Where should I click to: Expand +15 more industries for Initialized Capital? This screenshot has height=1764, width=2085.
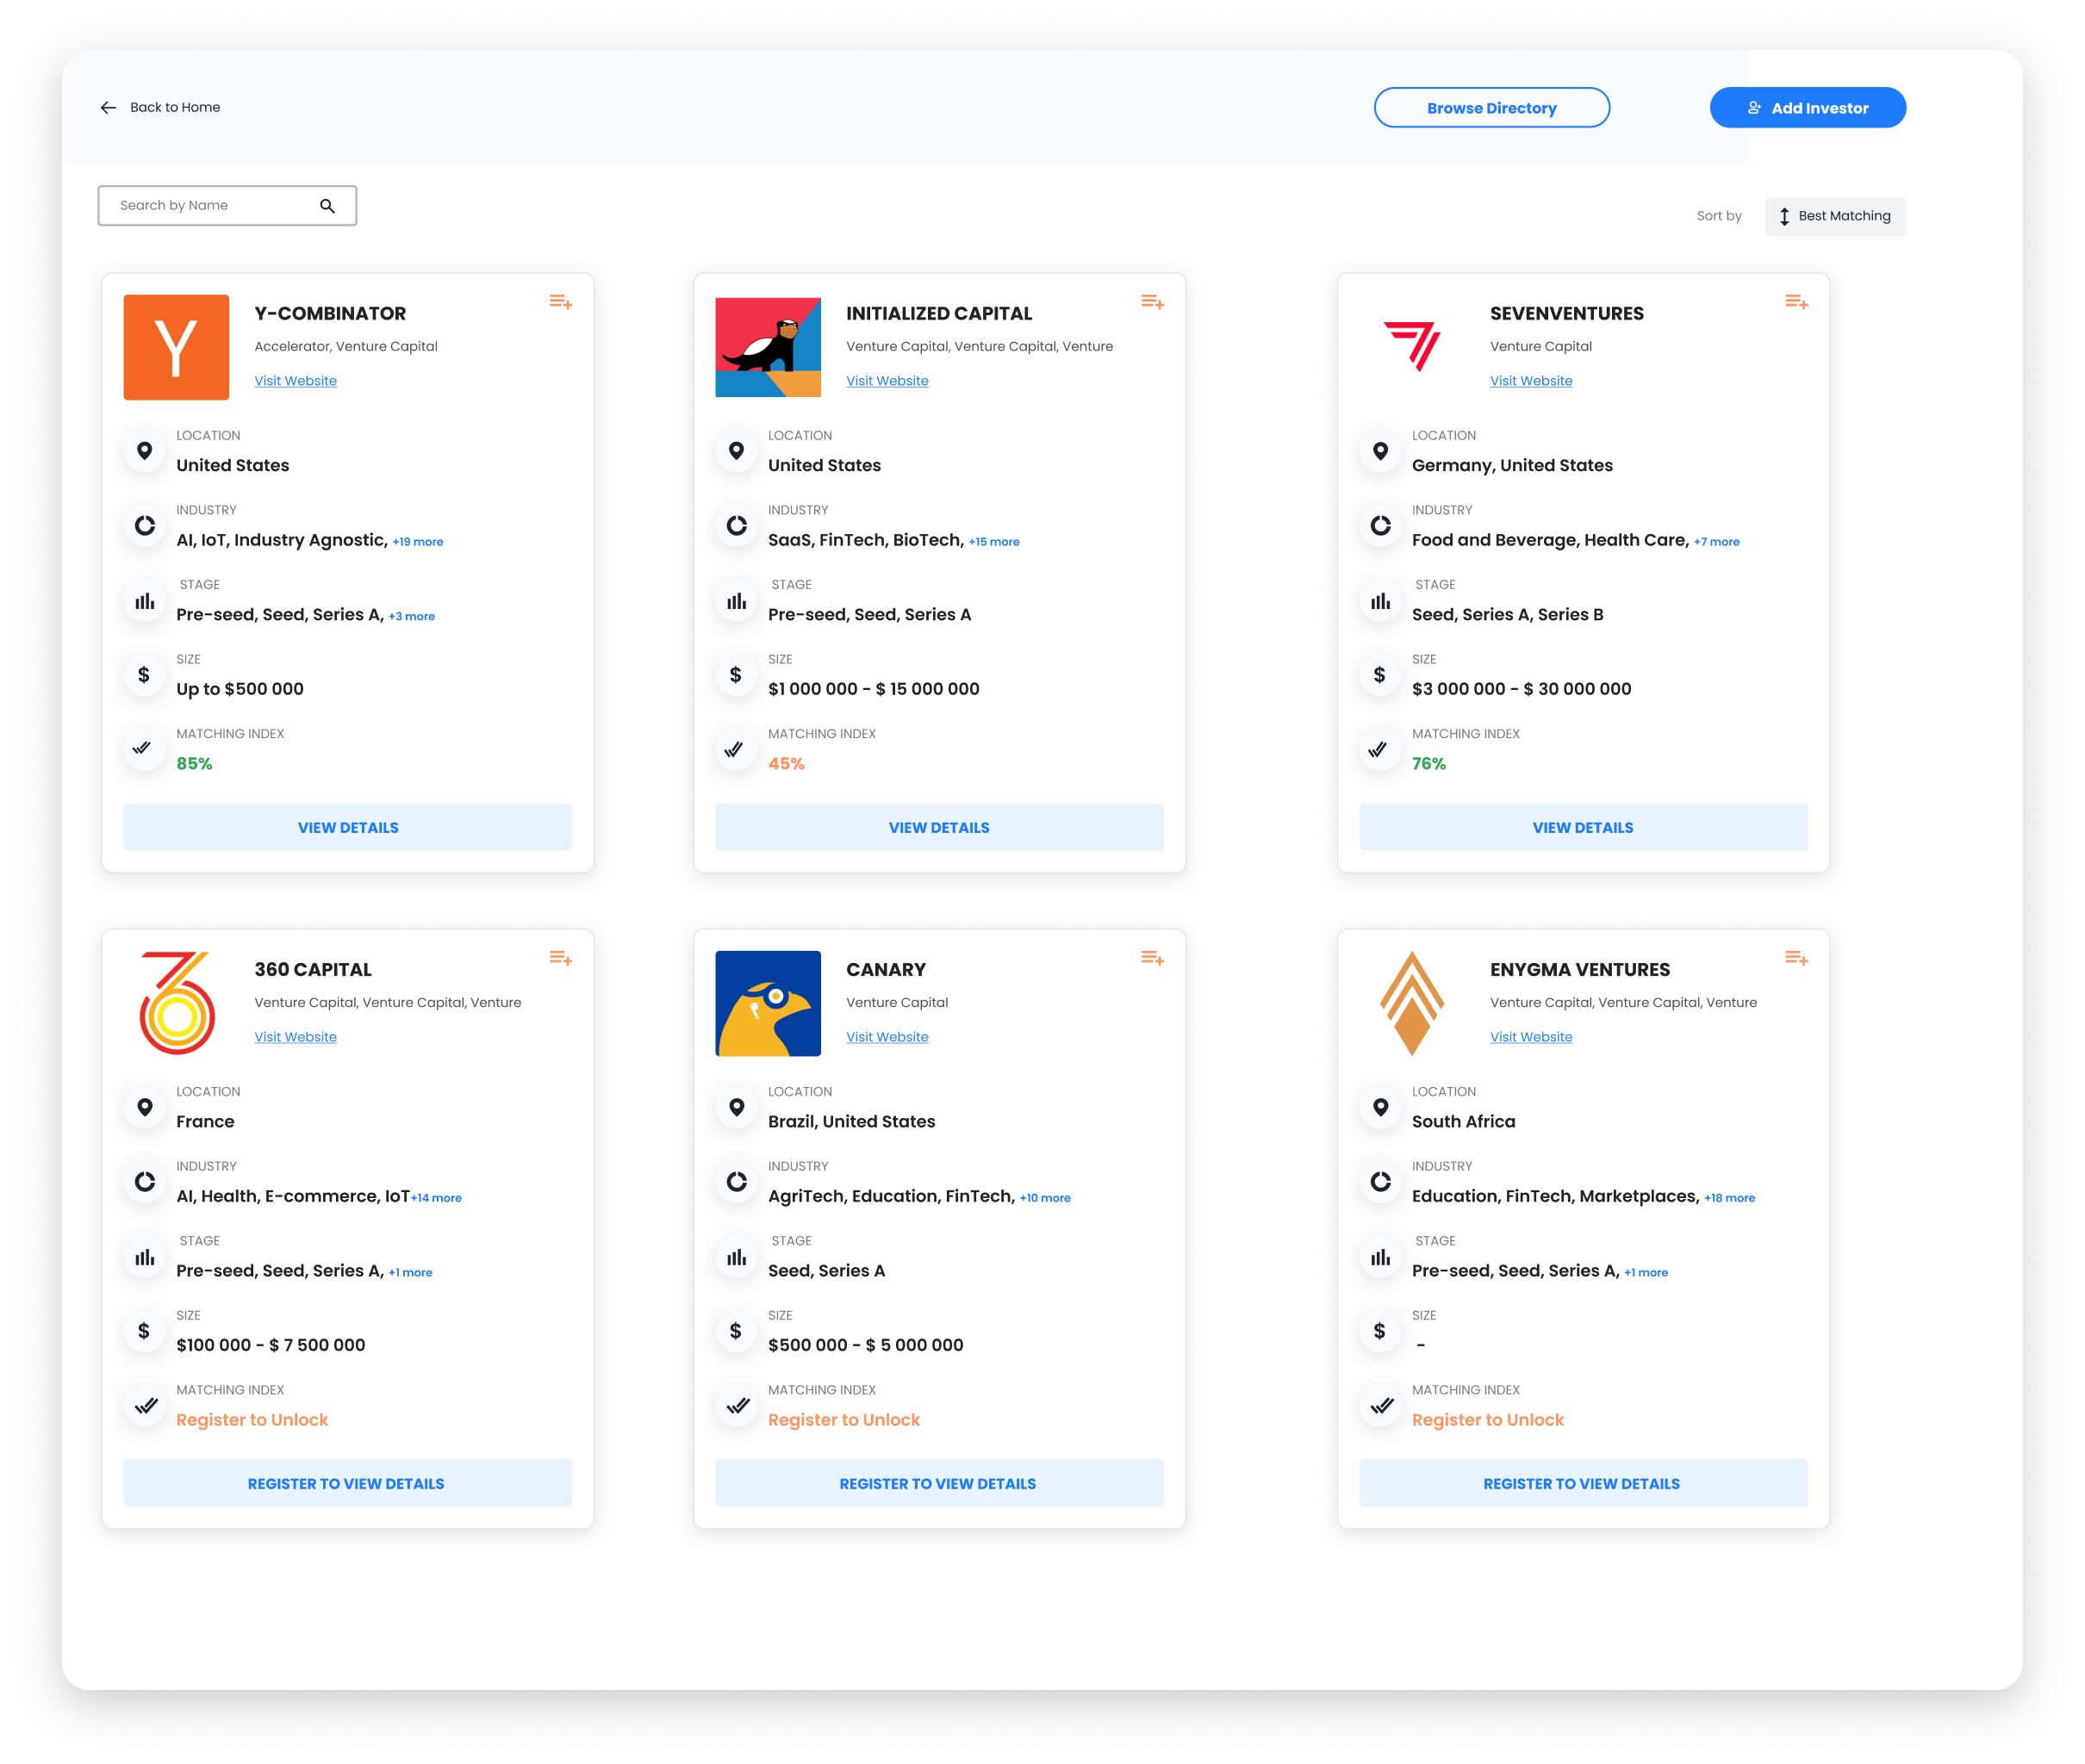click(x=994, y=542)
